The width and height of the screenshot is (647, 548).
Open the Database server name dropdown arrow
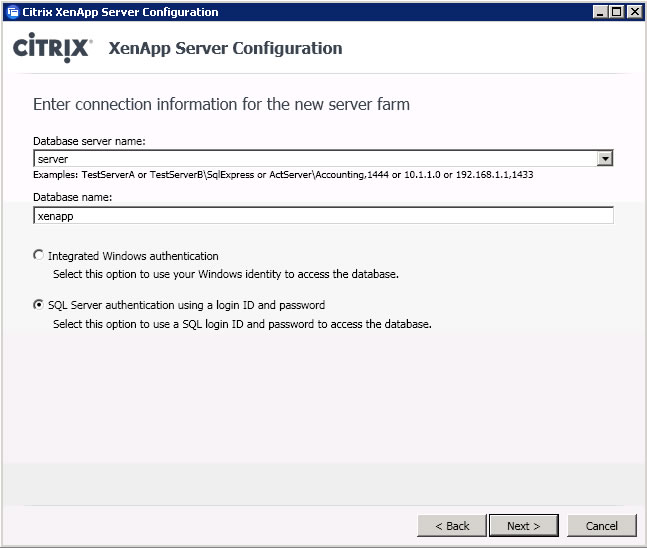click(x=604, y=158)
